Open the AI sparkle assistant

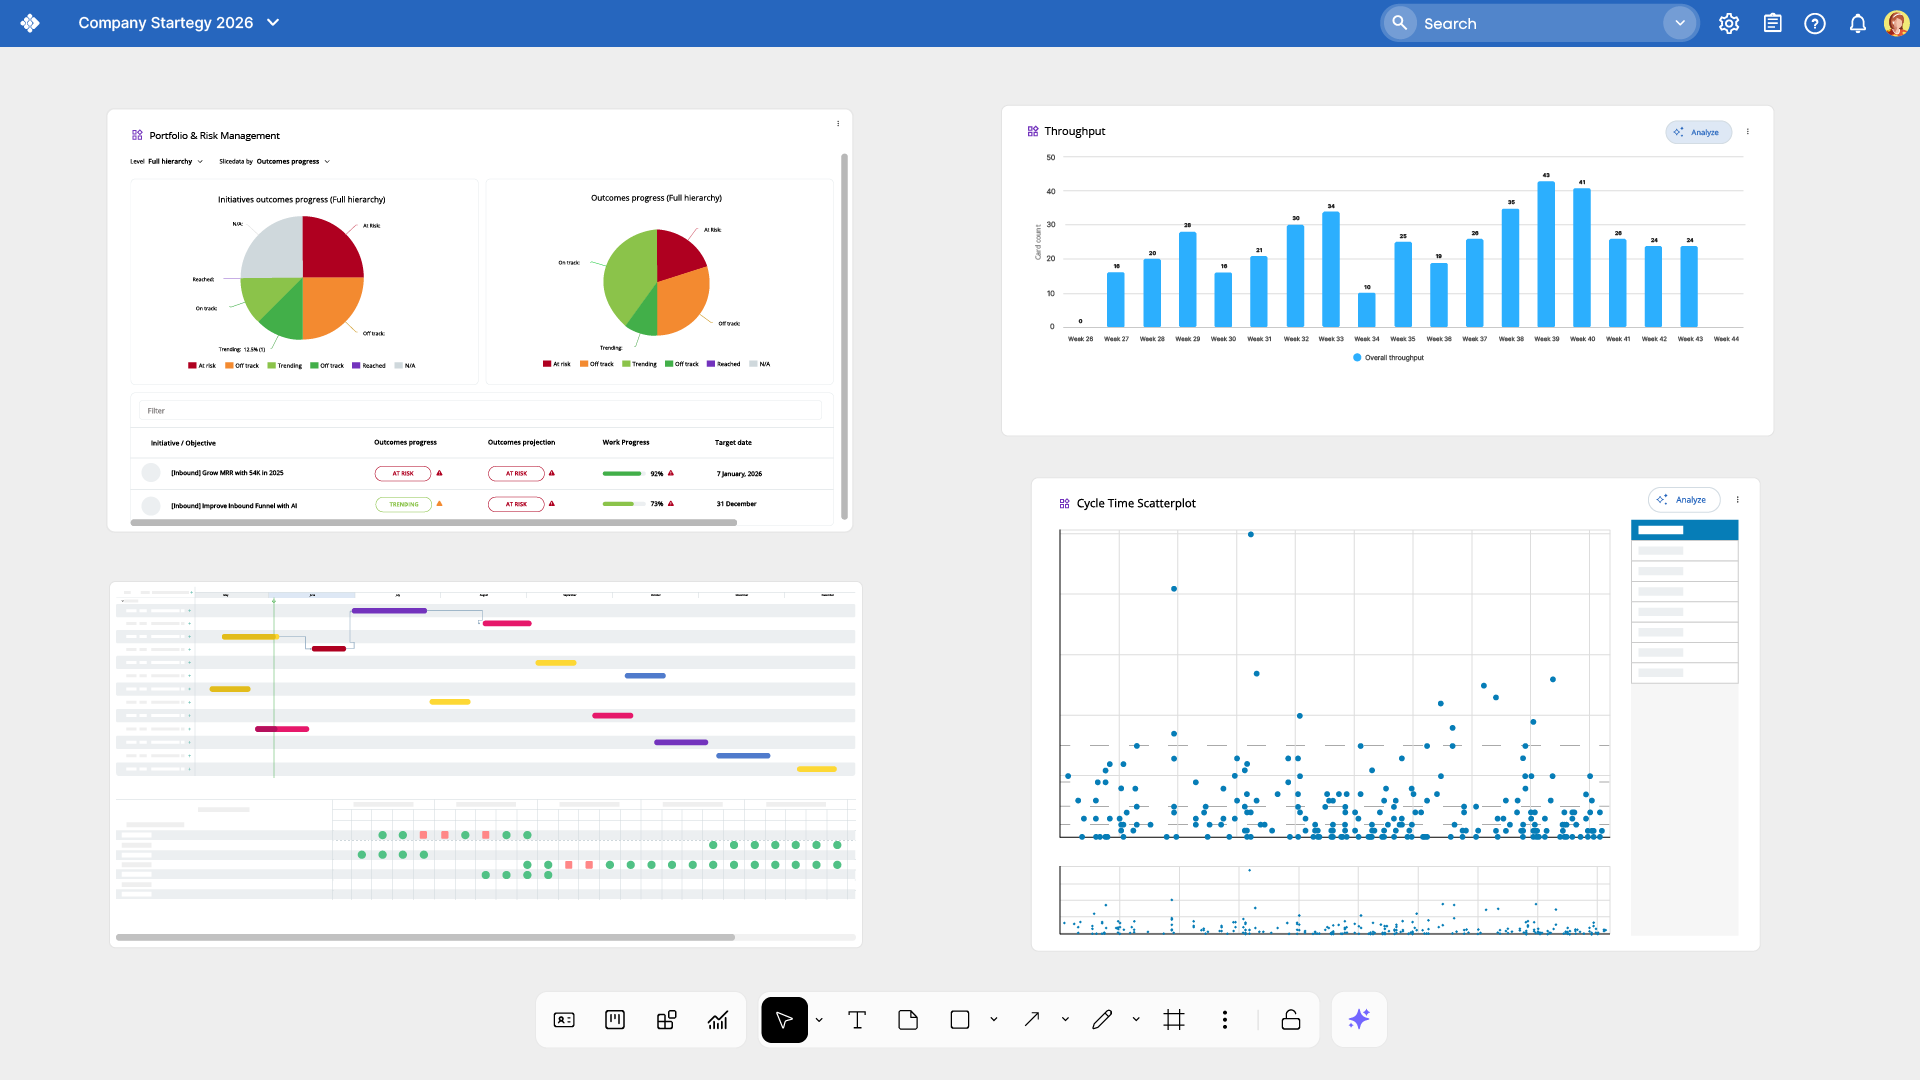pos(1359,1020)
